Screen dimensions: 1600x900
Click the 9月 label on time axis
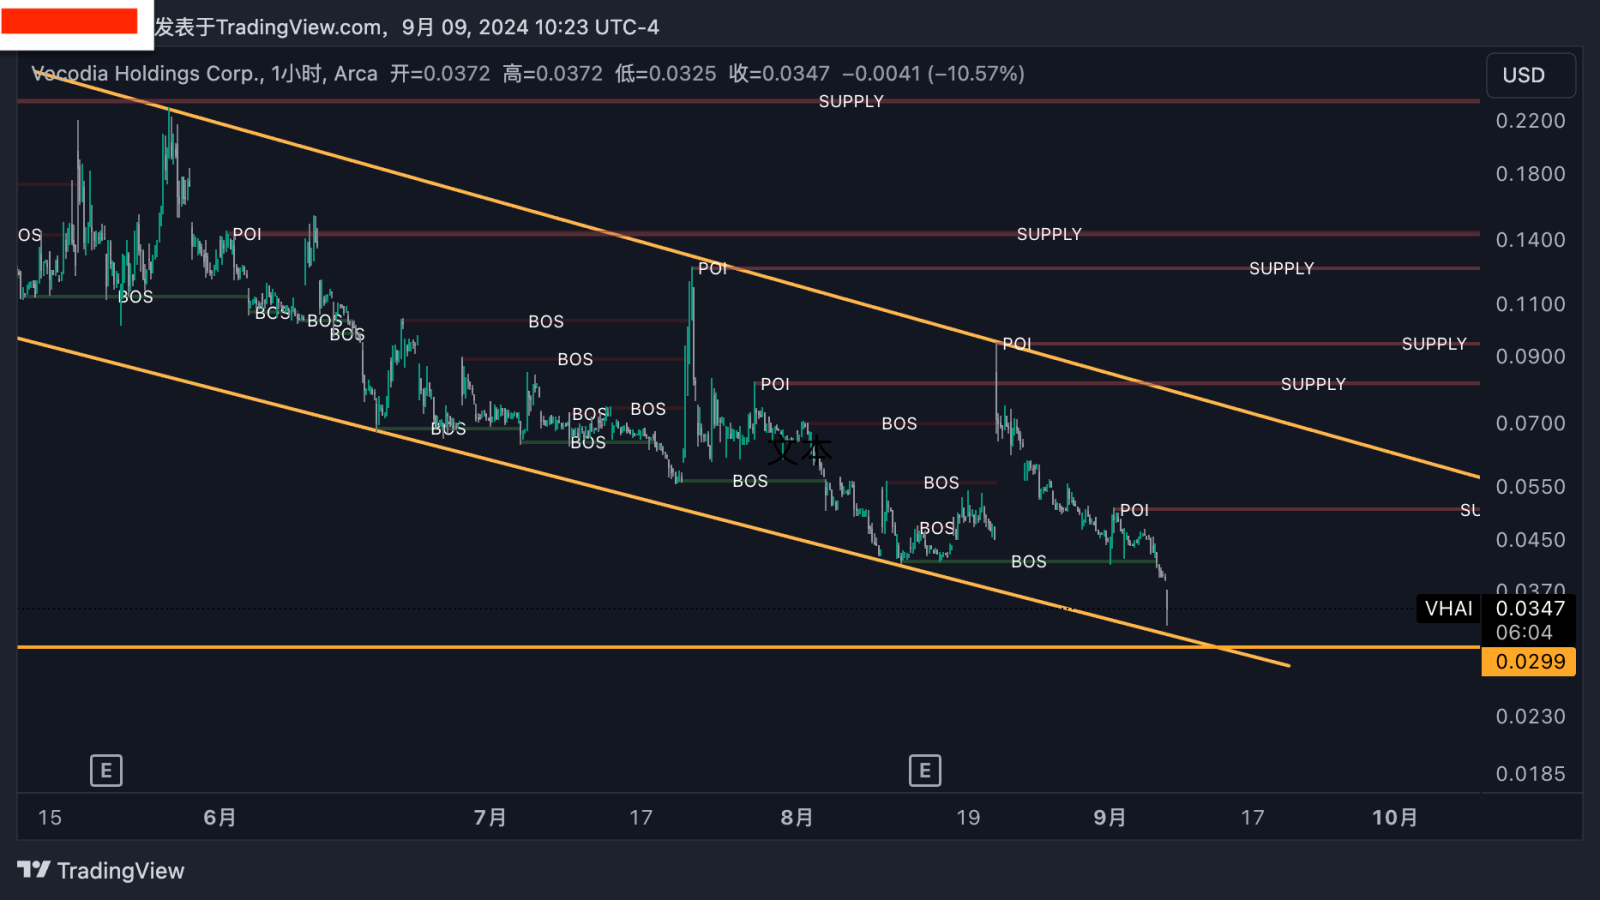[x=1110, y=818]
